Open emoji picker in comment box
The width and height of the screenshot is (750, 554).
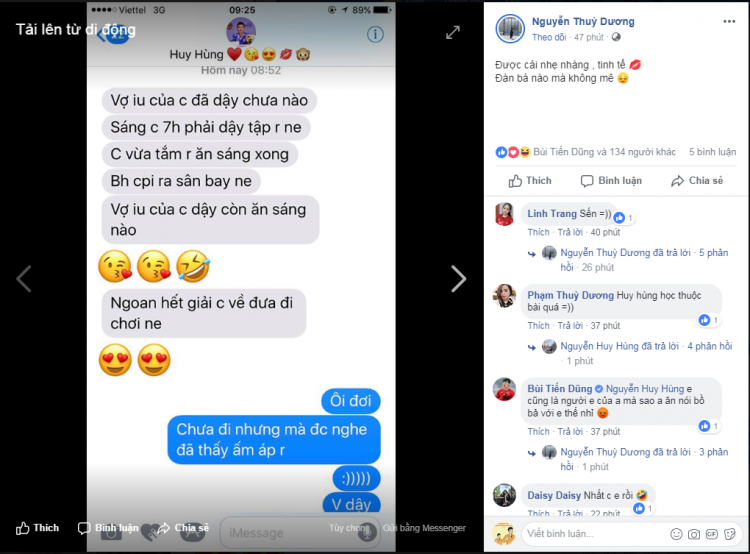click(676, 534)
